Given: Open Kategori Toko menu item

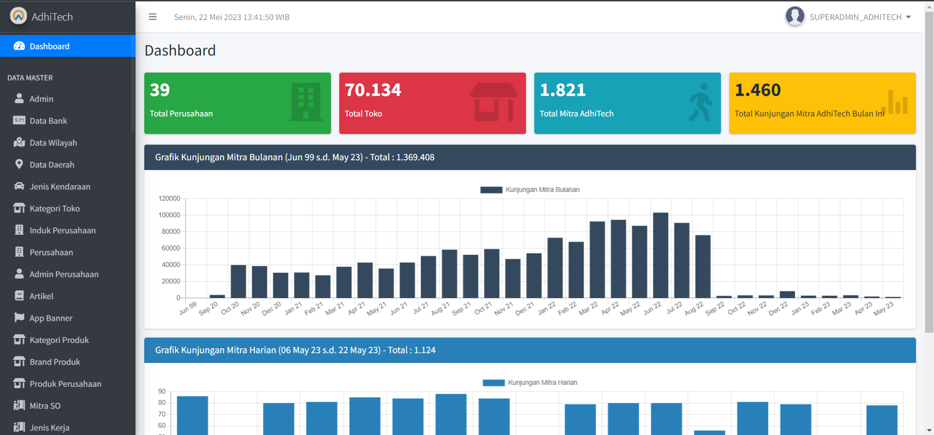Looking at the screenshot, I should click(x=55, y=208).
